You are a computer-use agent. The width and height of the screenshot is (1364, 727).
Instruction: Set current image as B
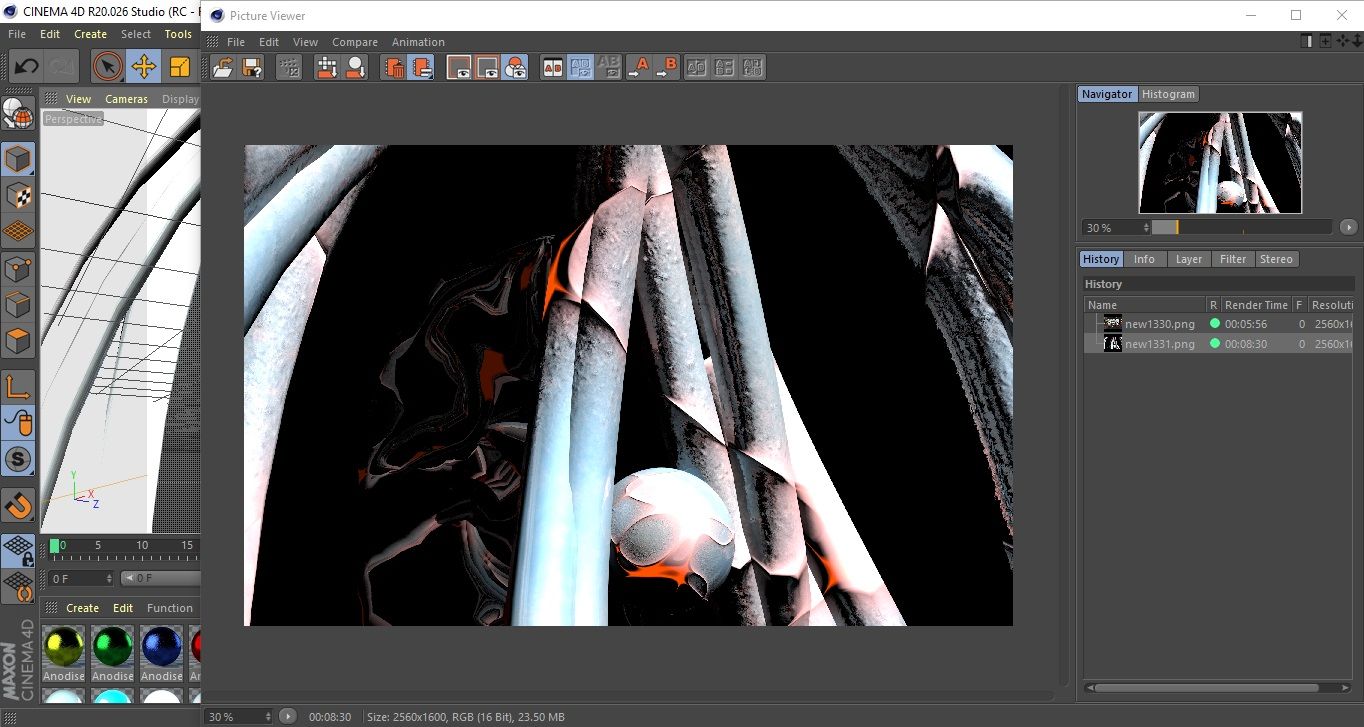point(667,67)
